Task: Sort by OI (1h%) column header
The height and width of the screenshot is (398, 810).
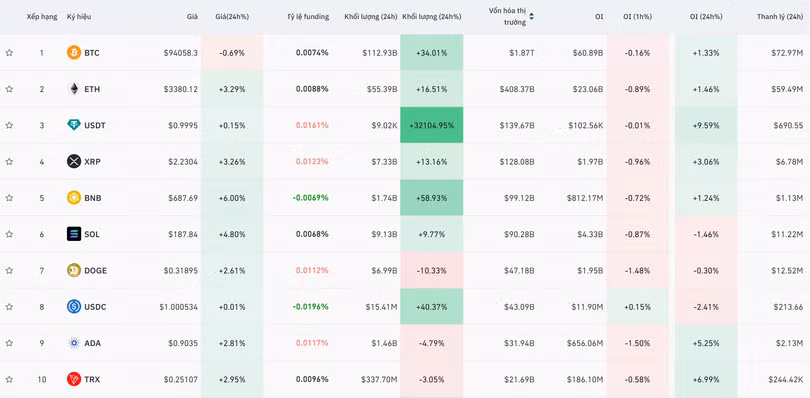Action: 637,17
